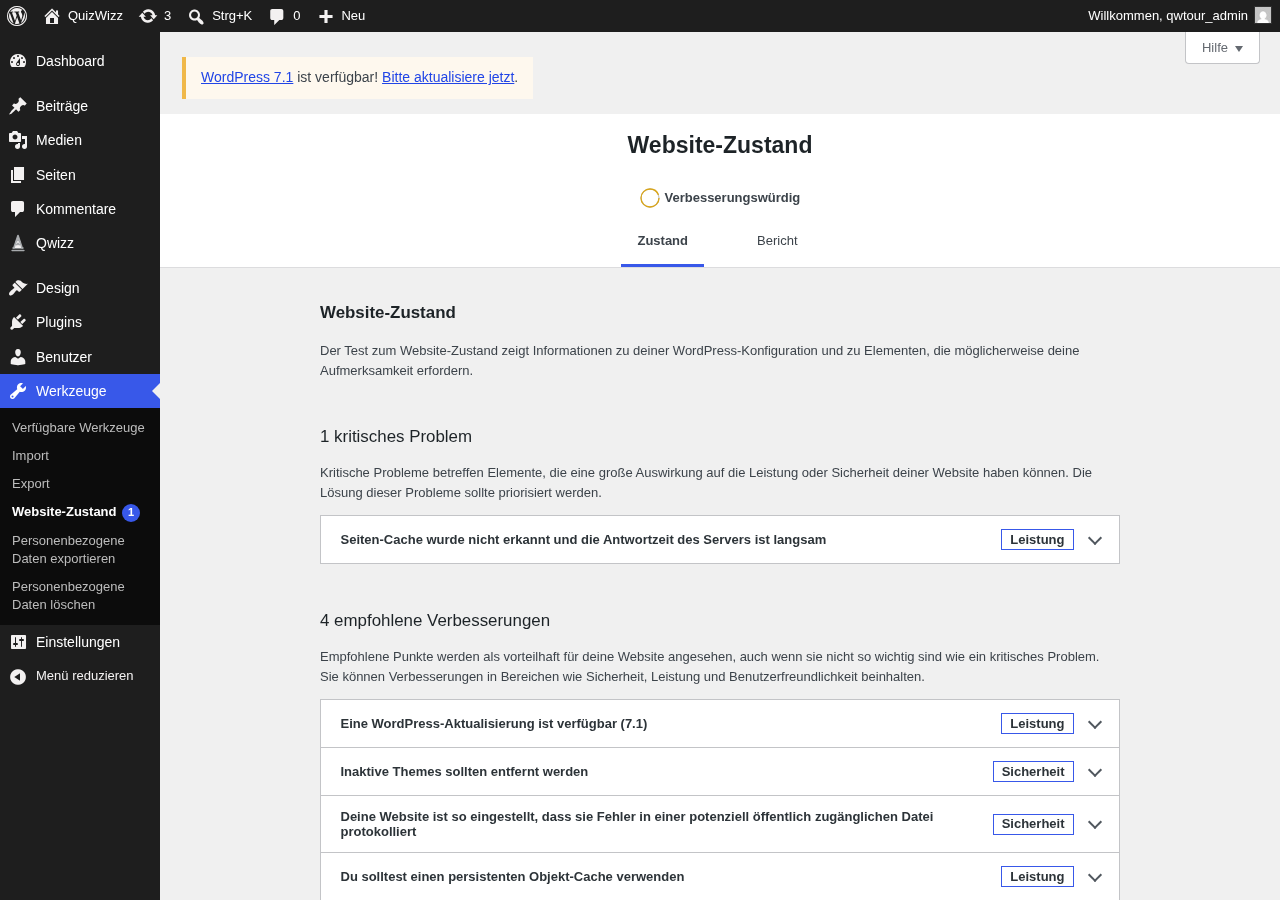Open Einstellungen menu label

pos(78,642)
